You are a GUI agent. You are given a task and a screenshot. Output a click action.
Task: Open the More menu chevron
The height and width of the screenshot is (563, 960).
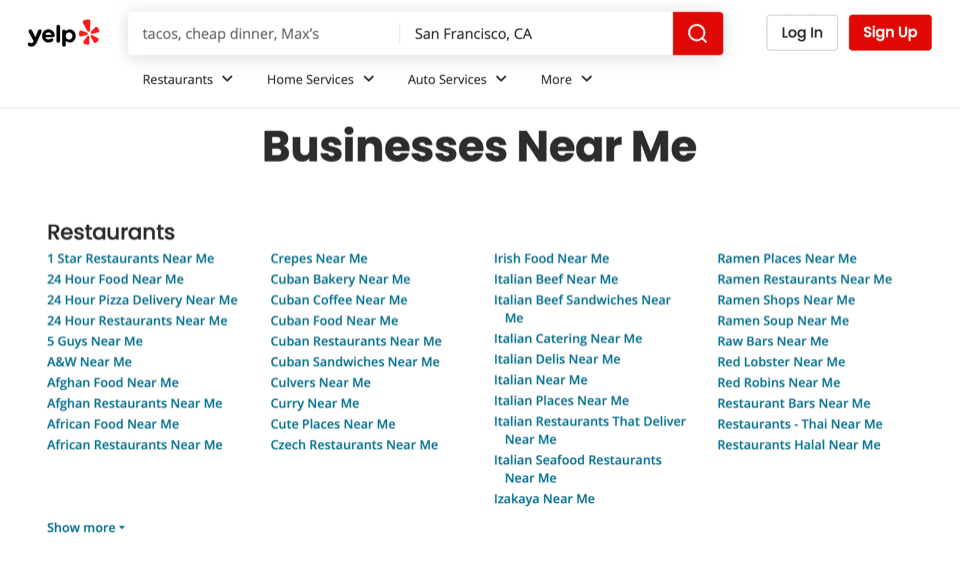(587, 79)
